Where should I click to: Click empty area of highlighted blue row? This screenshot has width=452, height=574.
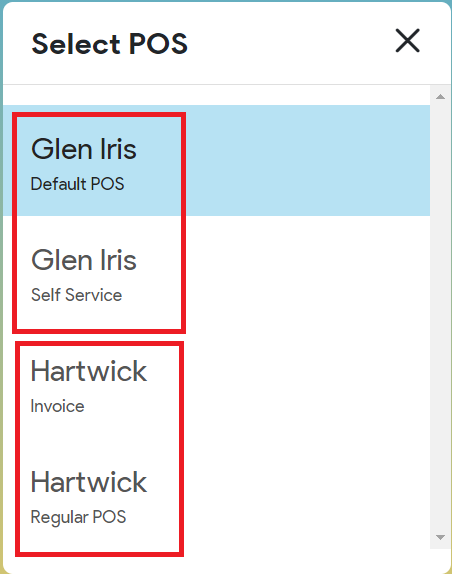[x=307, y=160]
